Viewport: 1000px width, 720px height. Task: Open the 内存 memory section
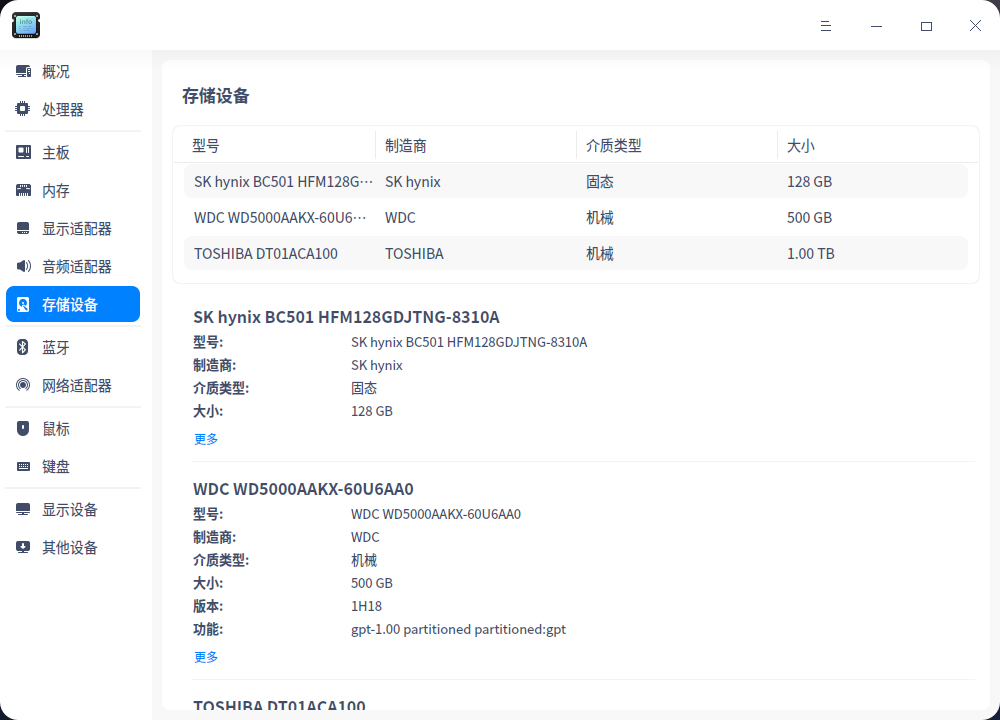(55, 189)
